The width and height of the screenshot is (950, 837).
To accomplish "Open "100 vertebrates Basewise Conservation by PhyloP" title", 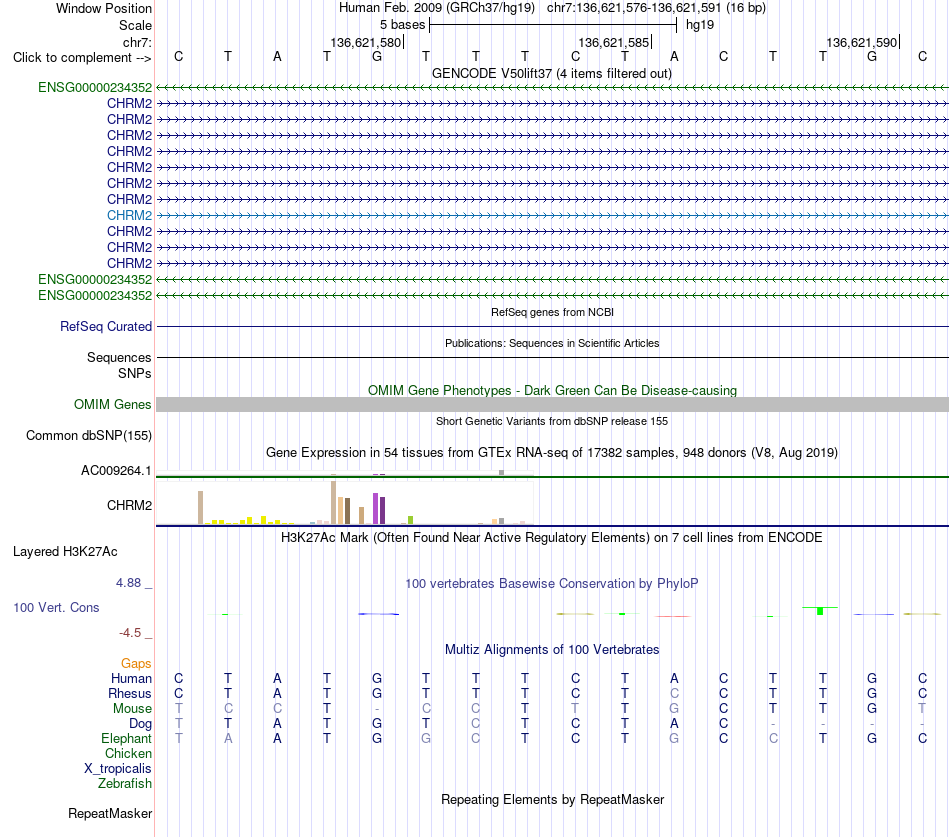I will point(552,584).
